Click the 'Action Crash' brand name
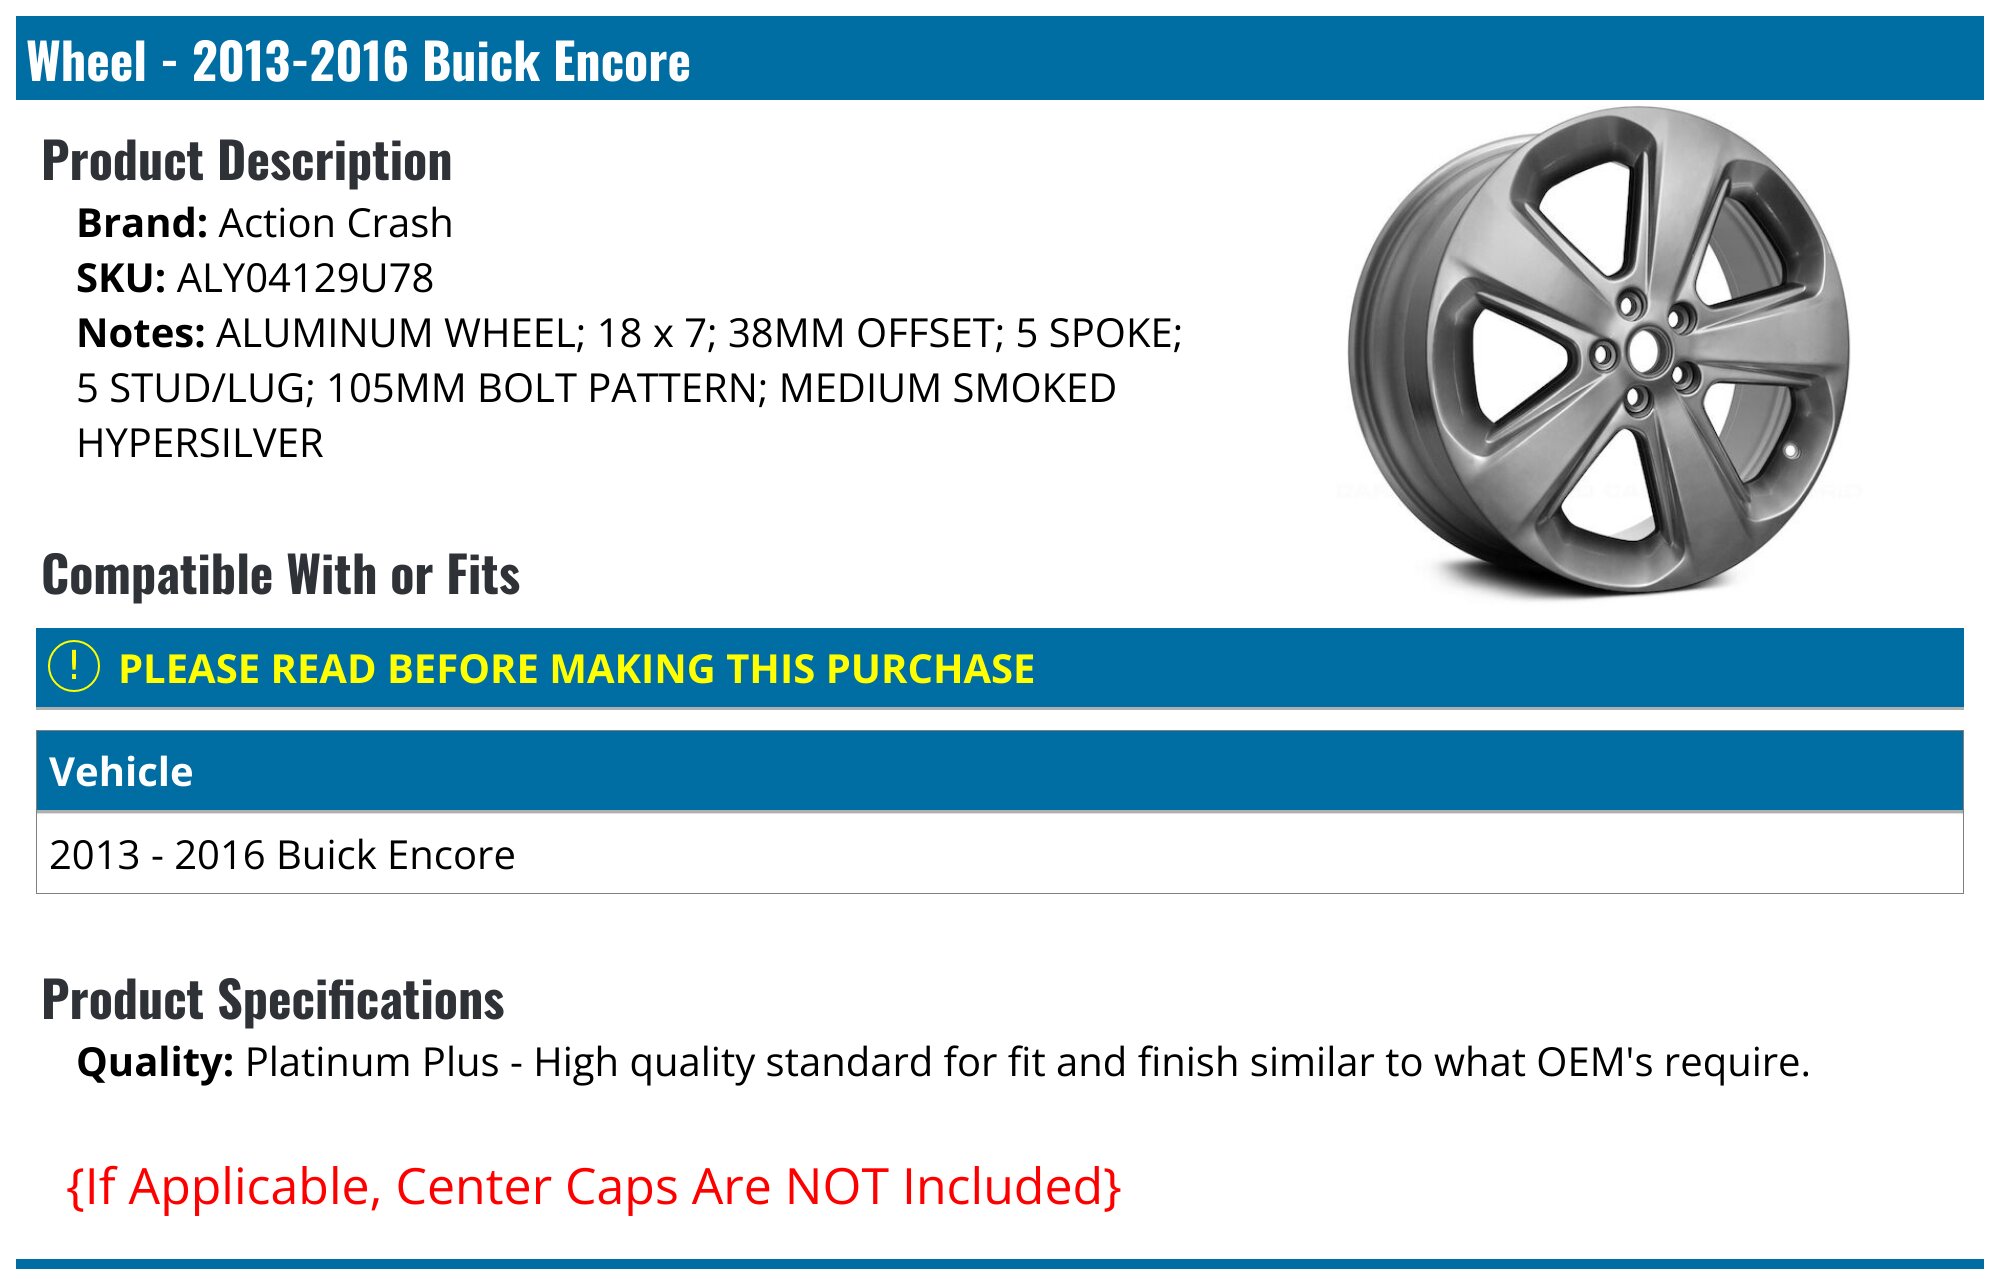Image resolution: width=2000 pixels, height=1285 pixels. point(335,223)
